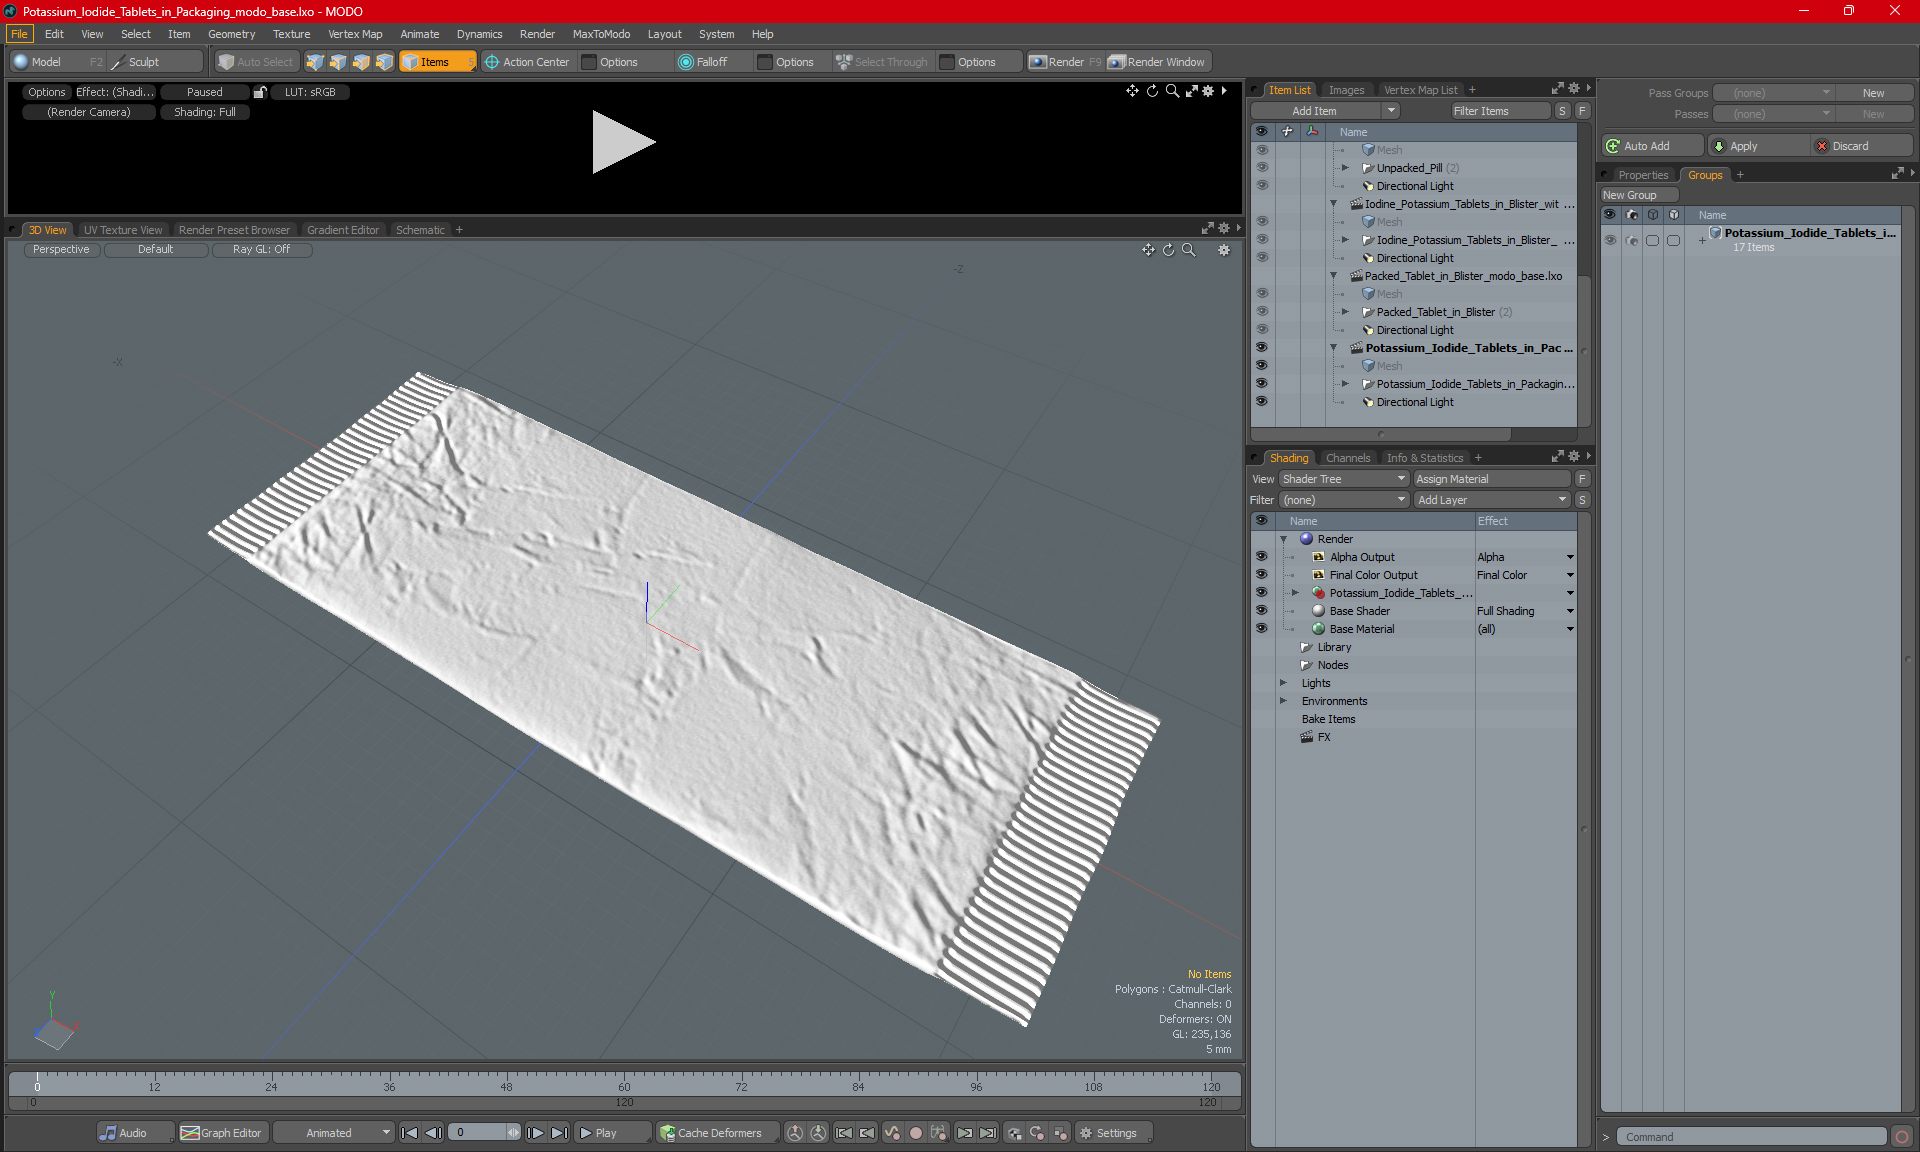Toggle visibility of Packed_Tablet_in_Blister item
The height and width of the screenshot is (1152, 1920).
coord(1261,312)
